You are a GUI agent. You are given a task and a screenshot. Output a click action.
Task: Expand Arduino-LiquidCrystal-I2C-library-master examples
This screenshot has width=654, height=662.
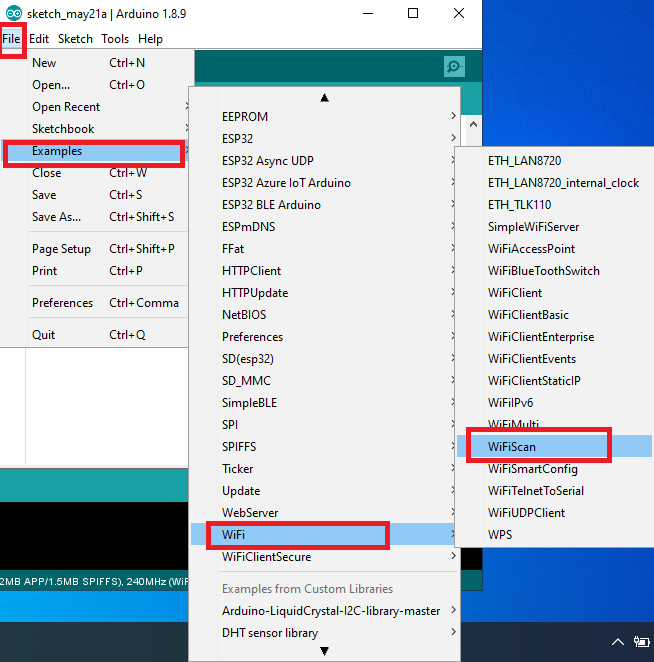[324, 611]
